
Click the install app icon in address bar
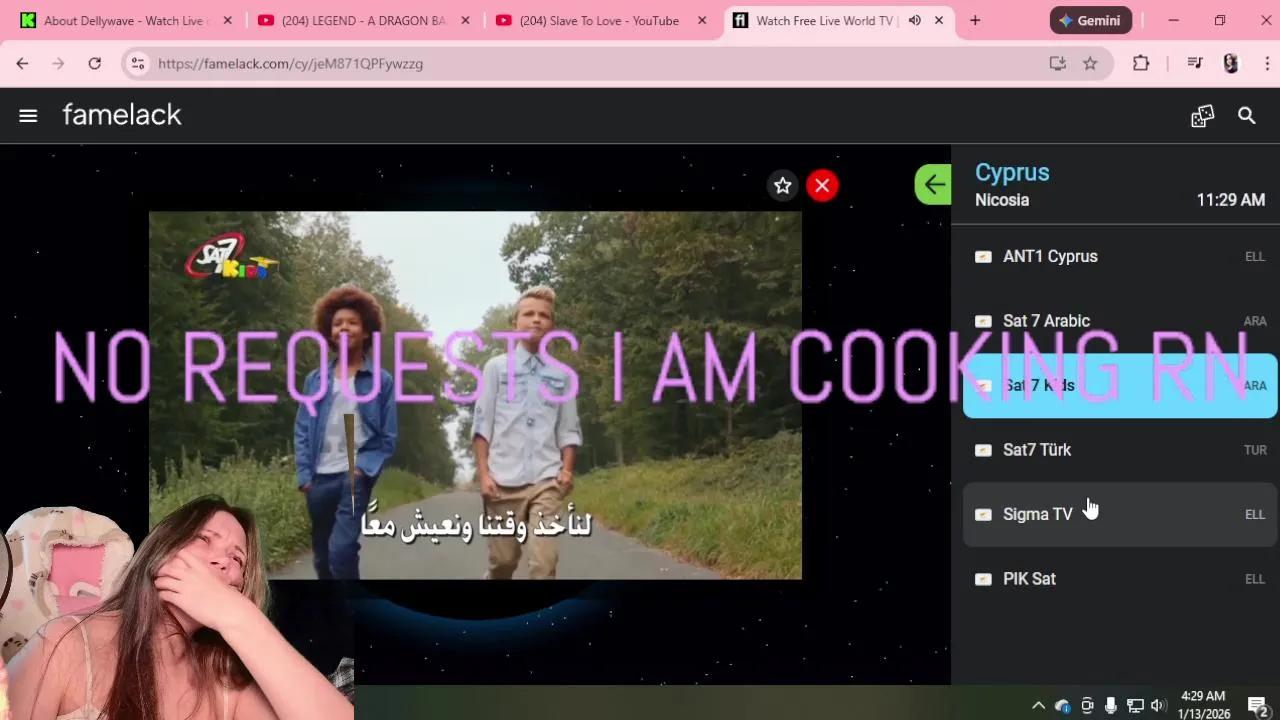[x=1057, y=63]
